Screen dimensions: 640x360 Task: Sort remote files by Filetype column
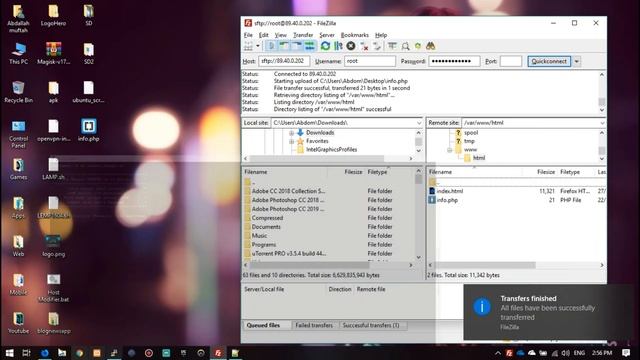(x=570, y=172)
